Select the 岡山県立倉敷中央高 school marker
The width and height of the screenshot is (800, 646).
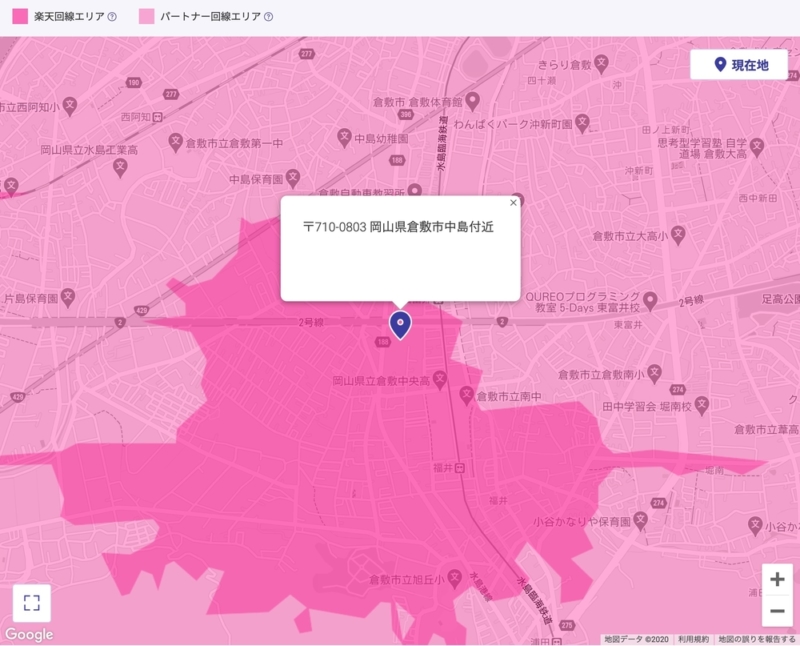click(440, 380)
